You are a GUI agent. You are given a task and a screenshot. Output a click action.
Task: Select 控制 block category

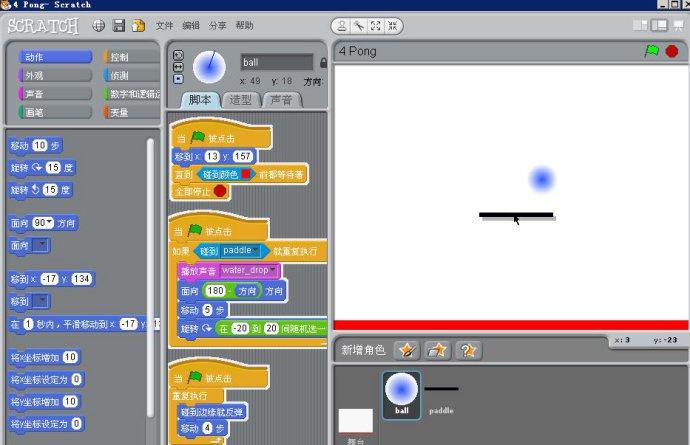coord(131,57)
